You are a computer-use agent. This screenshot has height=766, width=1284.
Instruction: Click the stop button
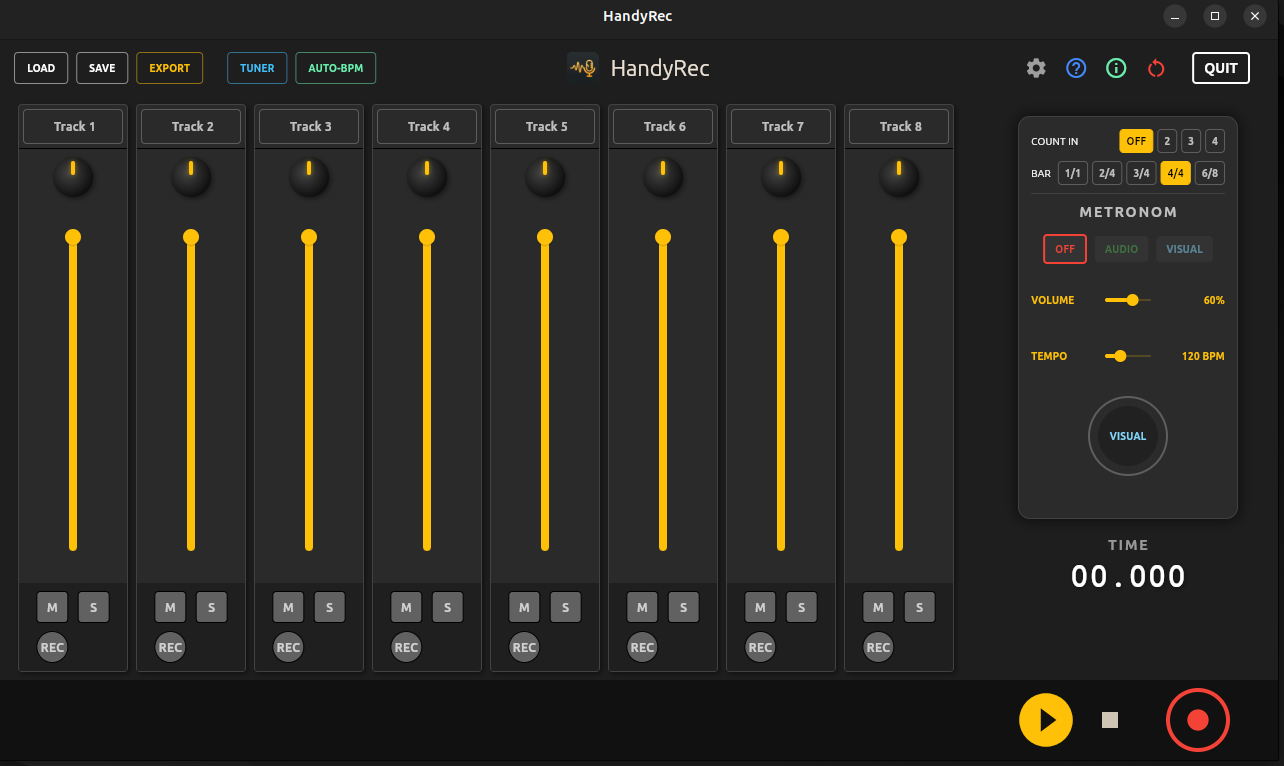click(1109, 720)
